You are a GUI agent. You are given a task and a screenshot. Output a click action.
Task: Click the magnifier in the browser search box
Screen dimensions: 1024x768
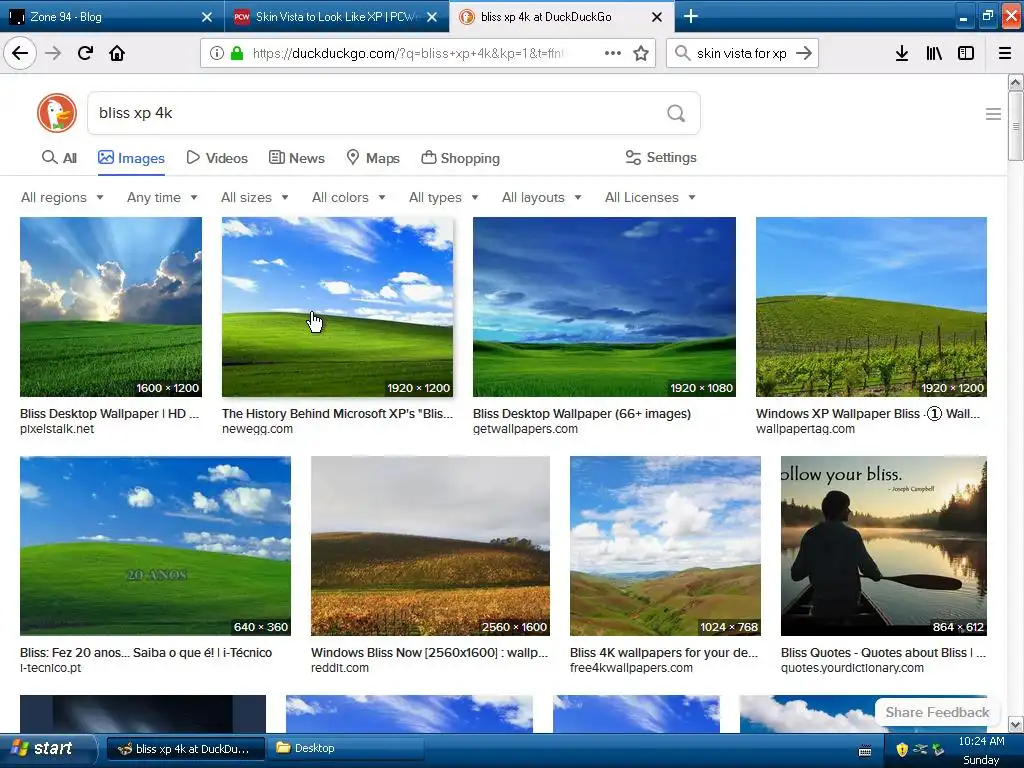pos(682,53)
